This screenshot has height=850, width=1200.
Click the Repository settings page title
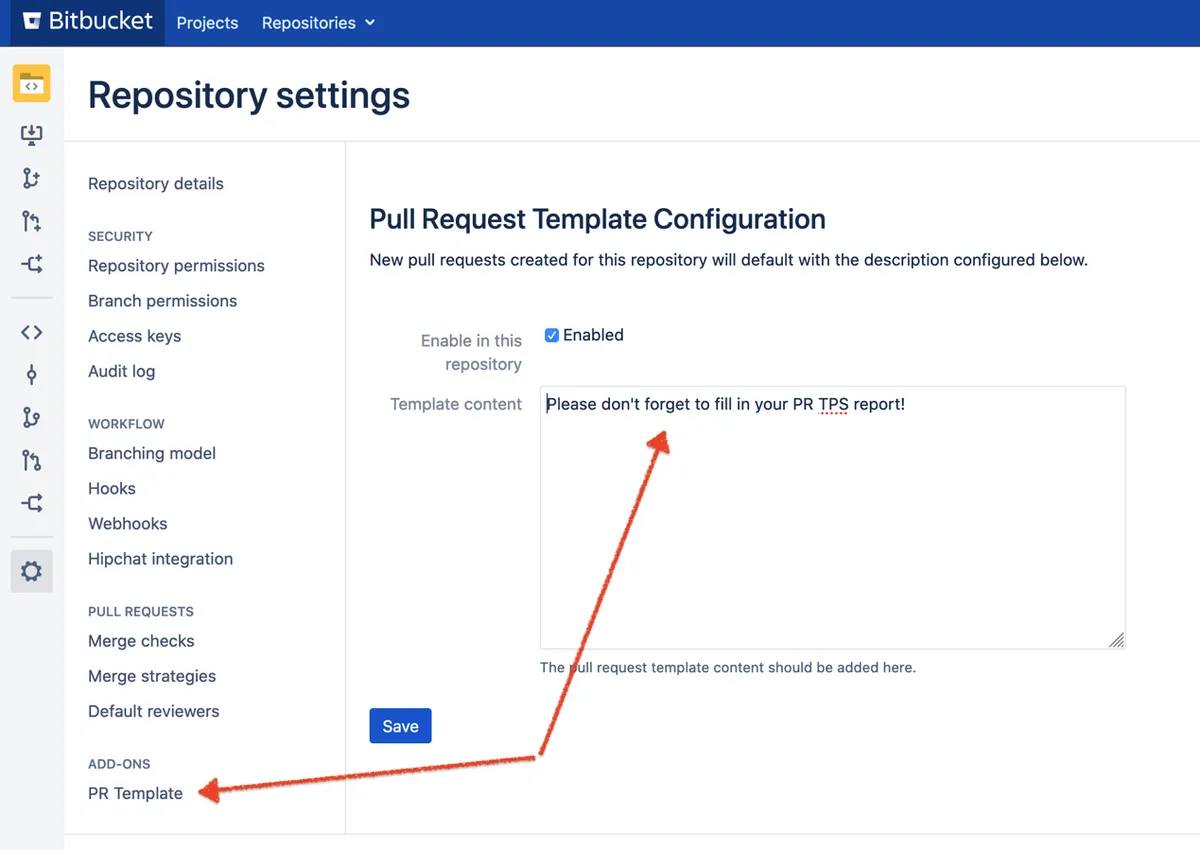[249, 95]
